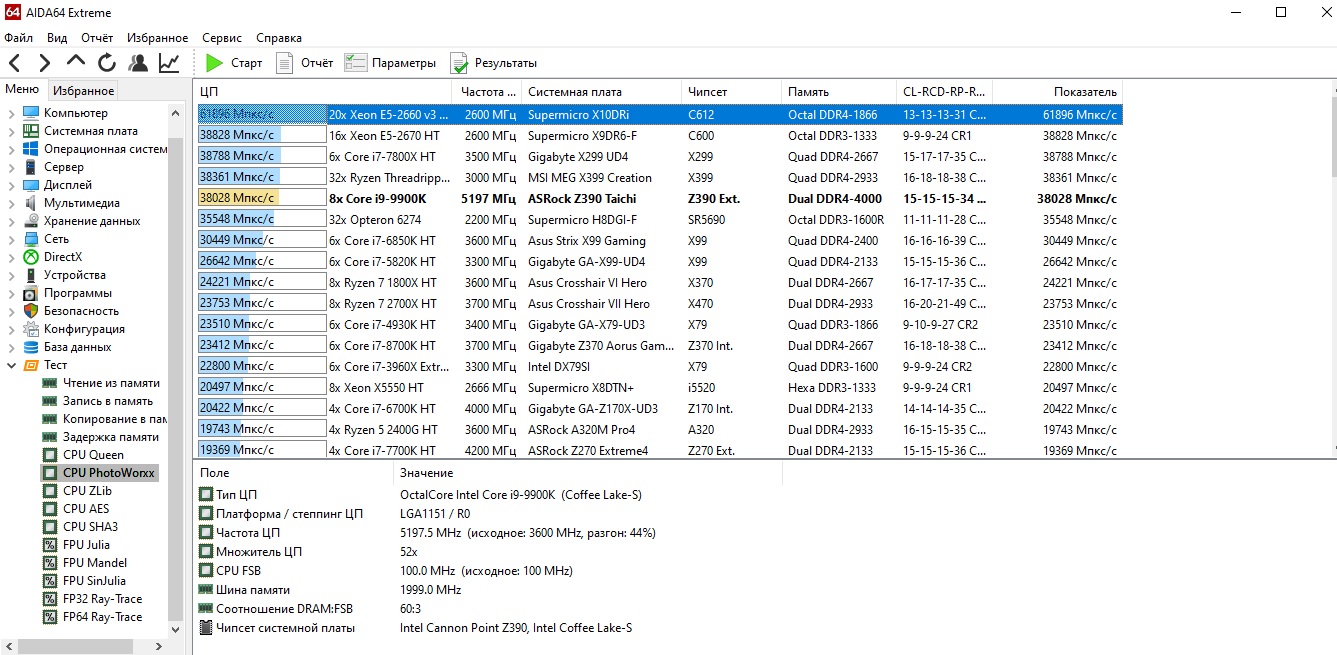Select the Программы icon
Viewport: 1337px width, 655px height.
30,293
